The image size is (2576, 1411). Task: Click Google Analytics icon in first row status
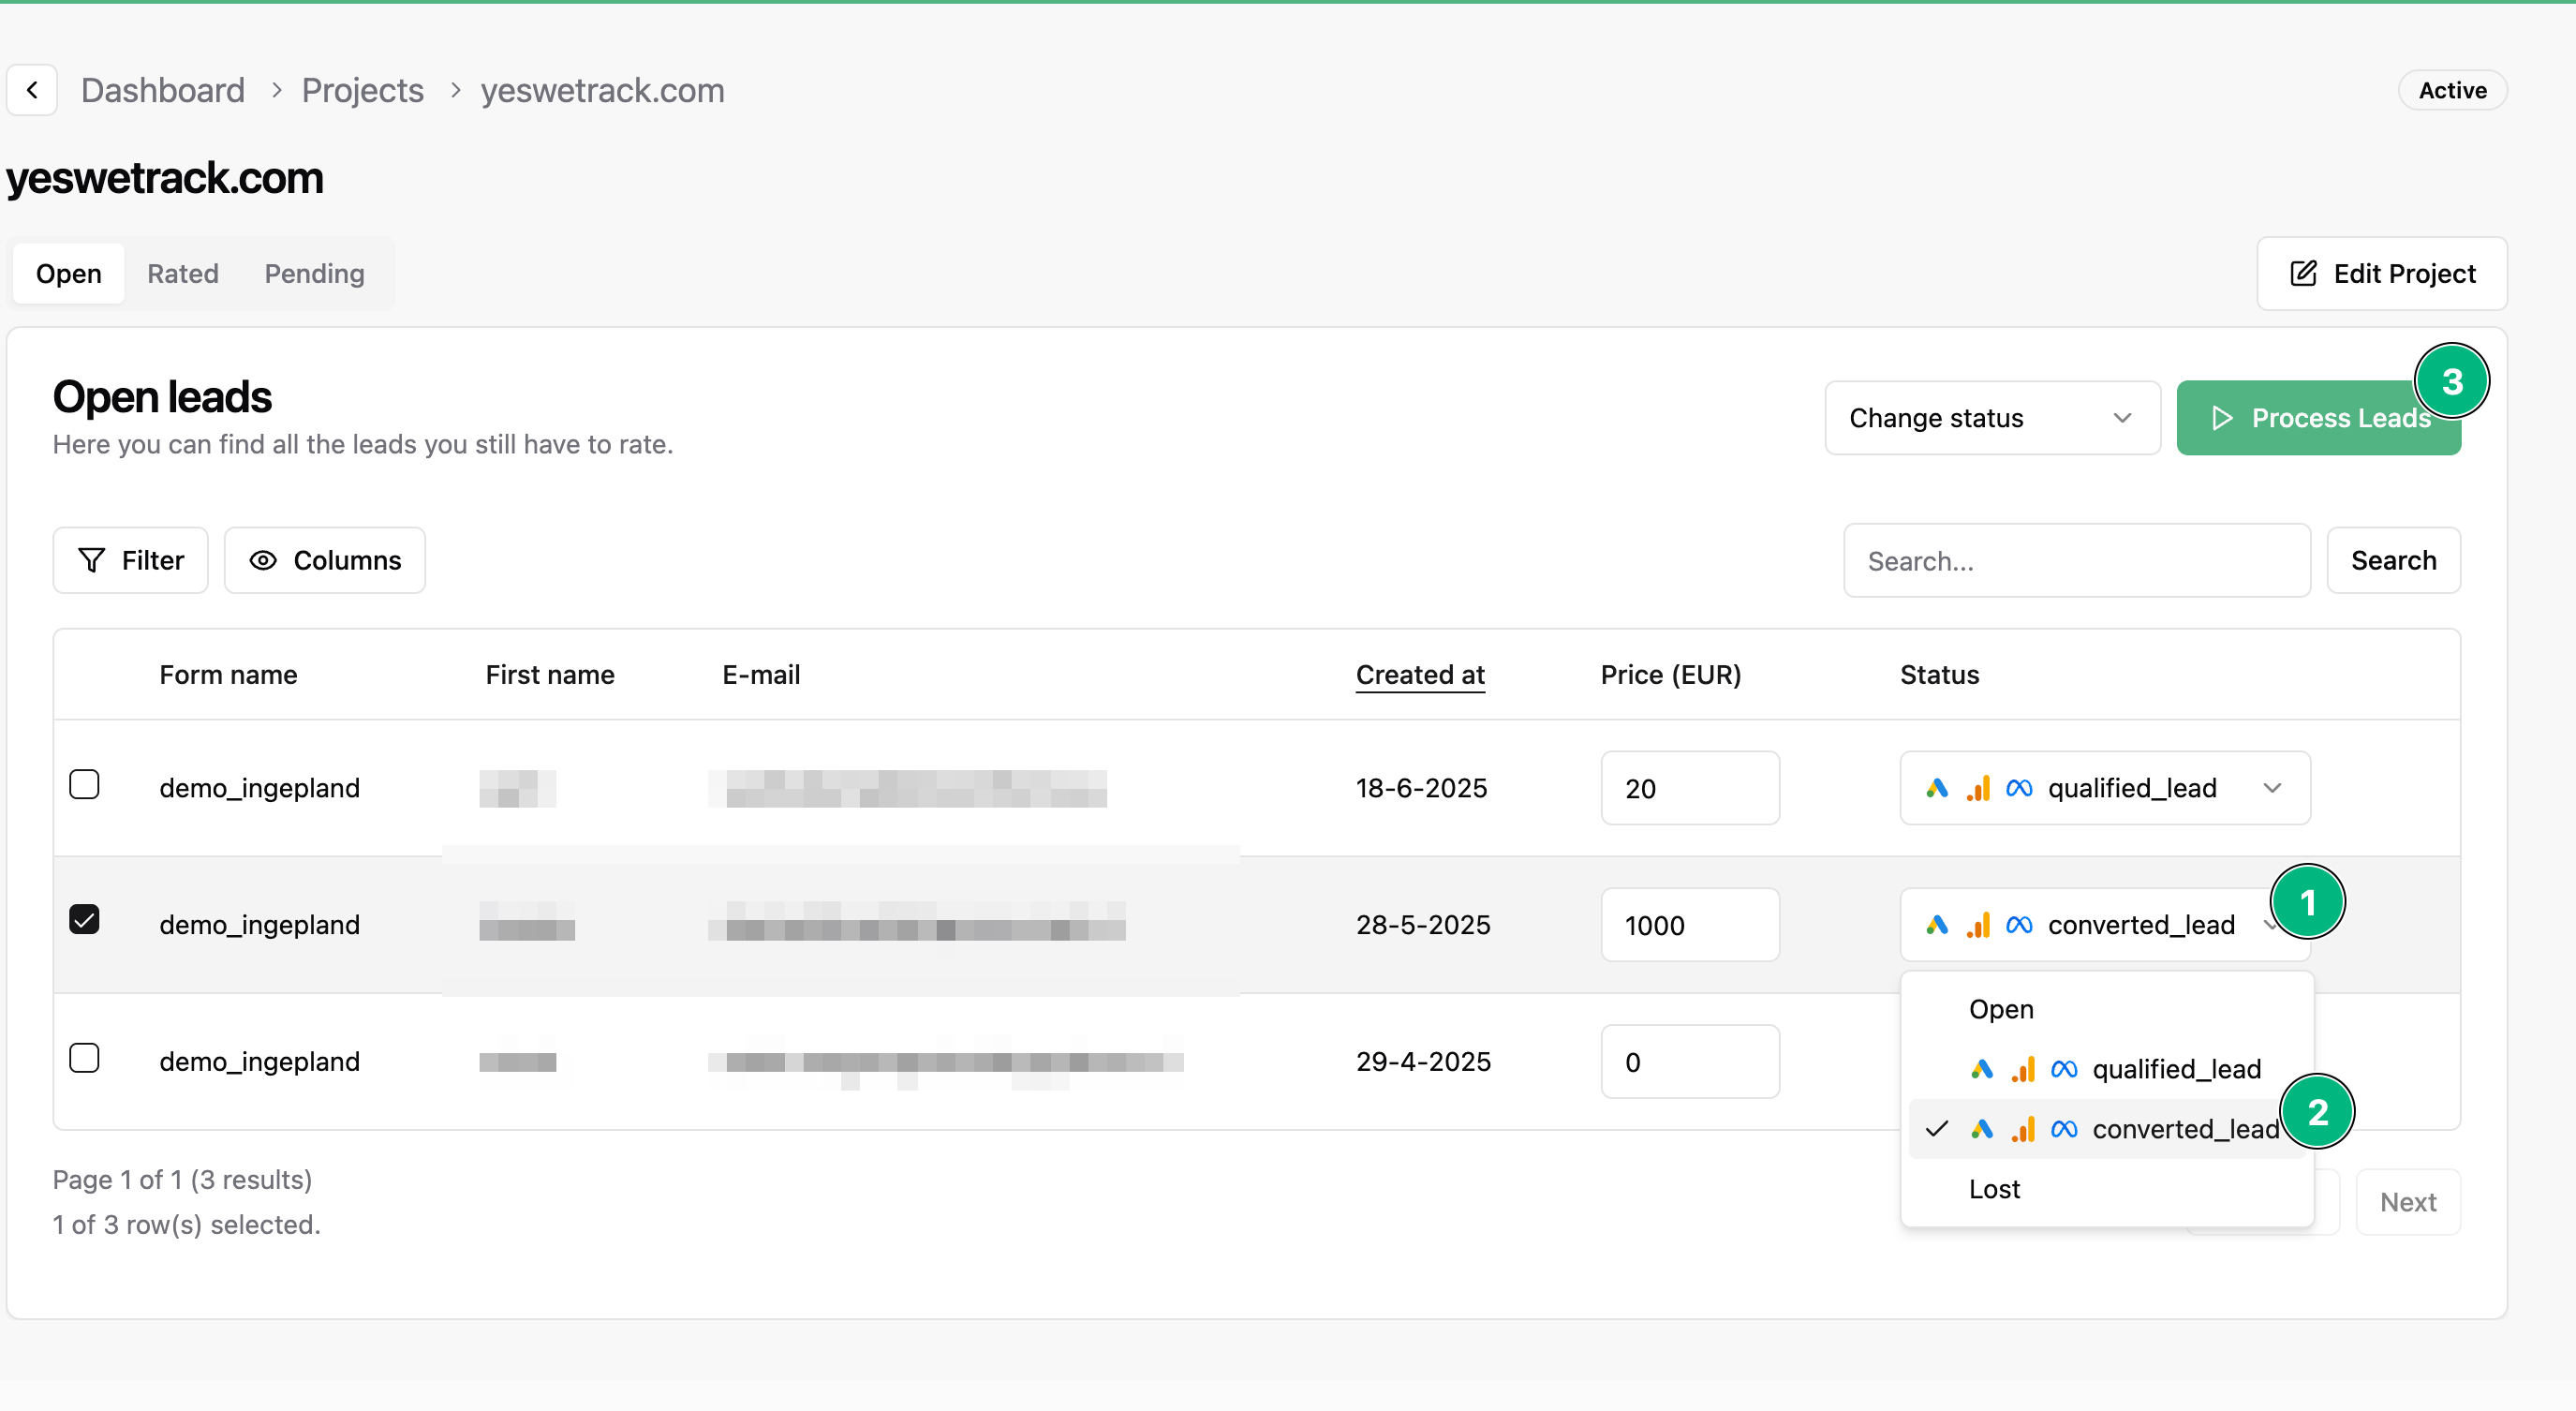[1979, 788]
